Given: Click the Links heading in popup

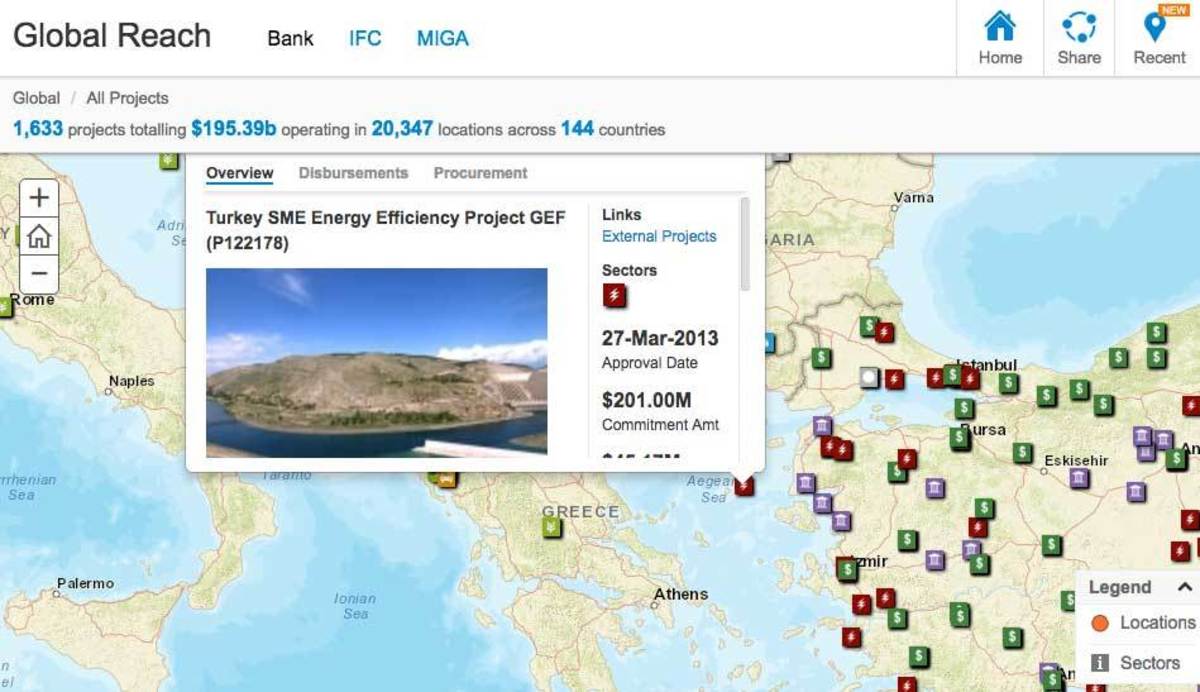Looking at the screenshot, I should [x=622, y=214].
